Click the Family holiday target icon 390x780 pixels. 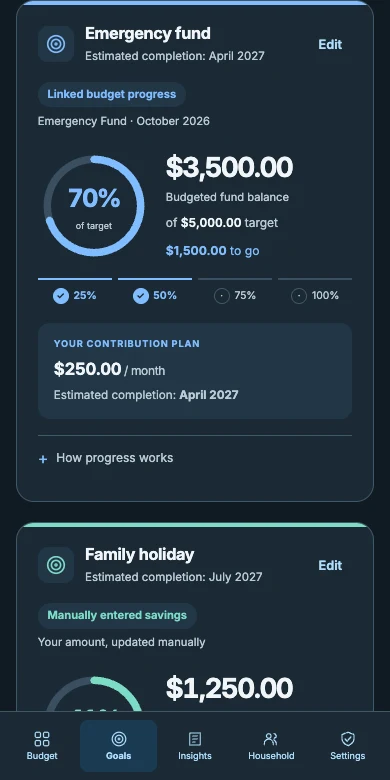coord(56,565)
